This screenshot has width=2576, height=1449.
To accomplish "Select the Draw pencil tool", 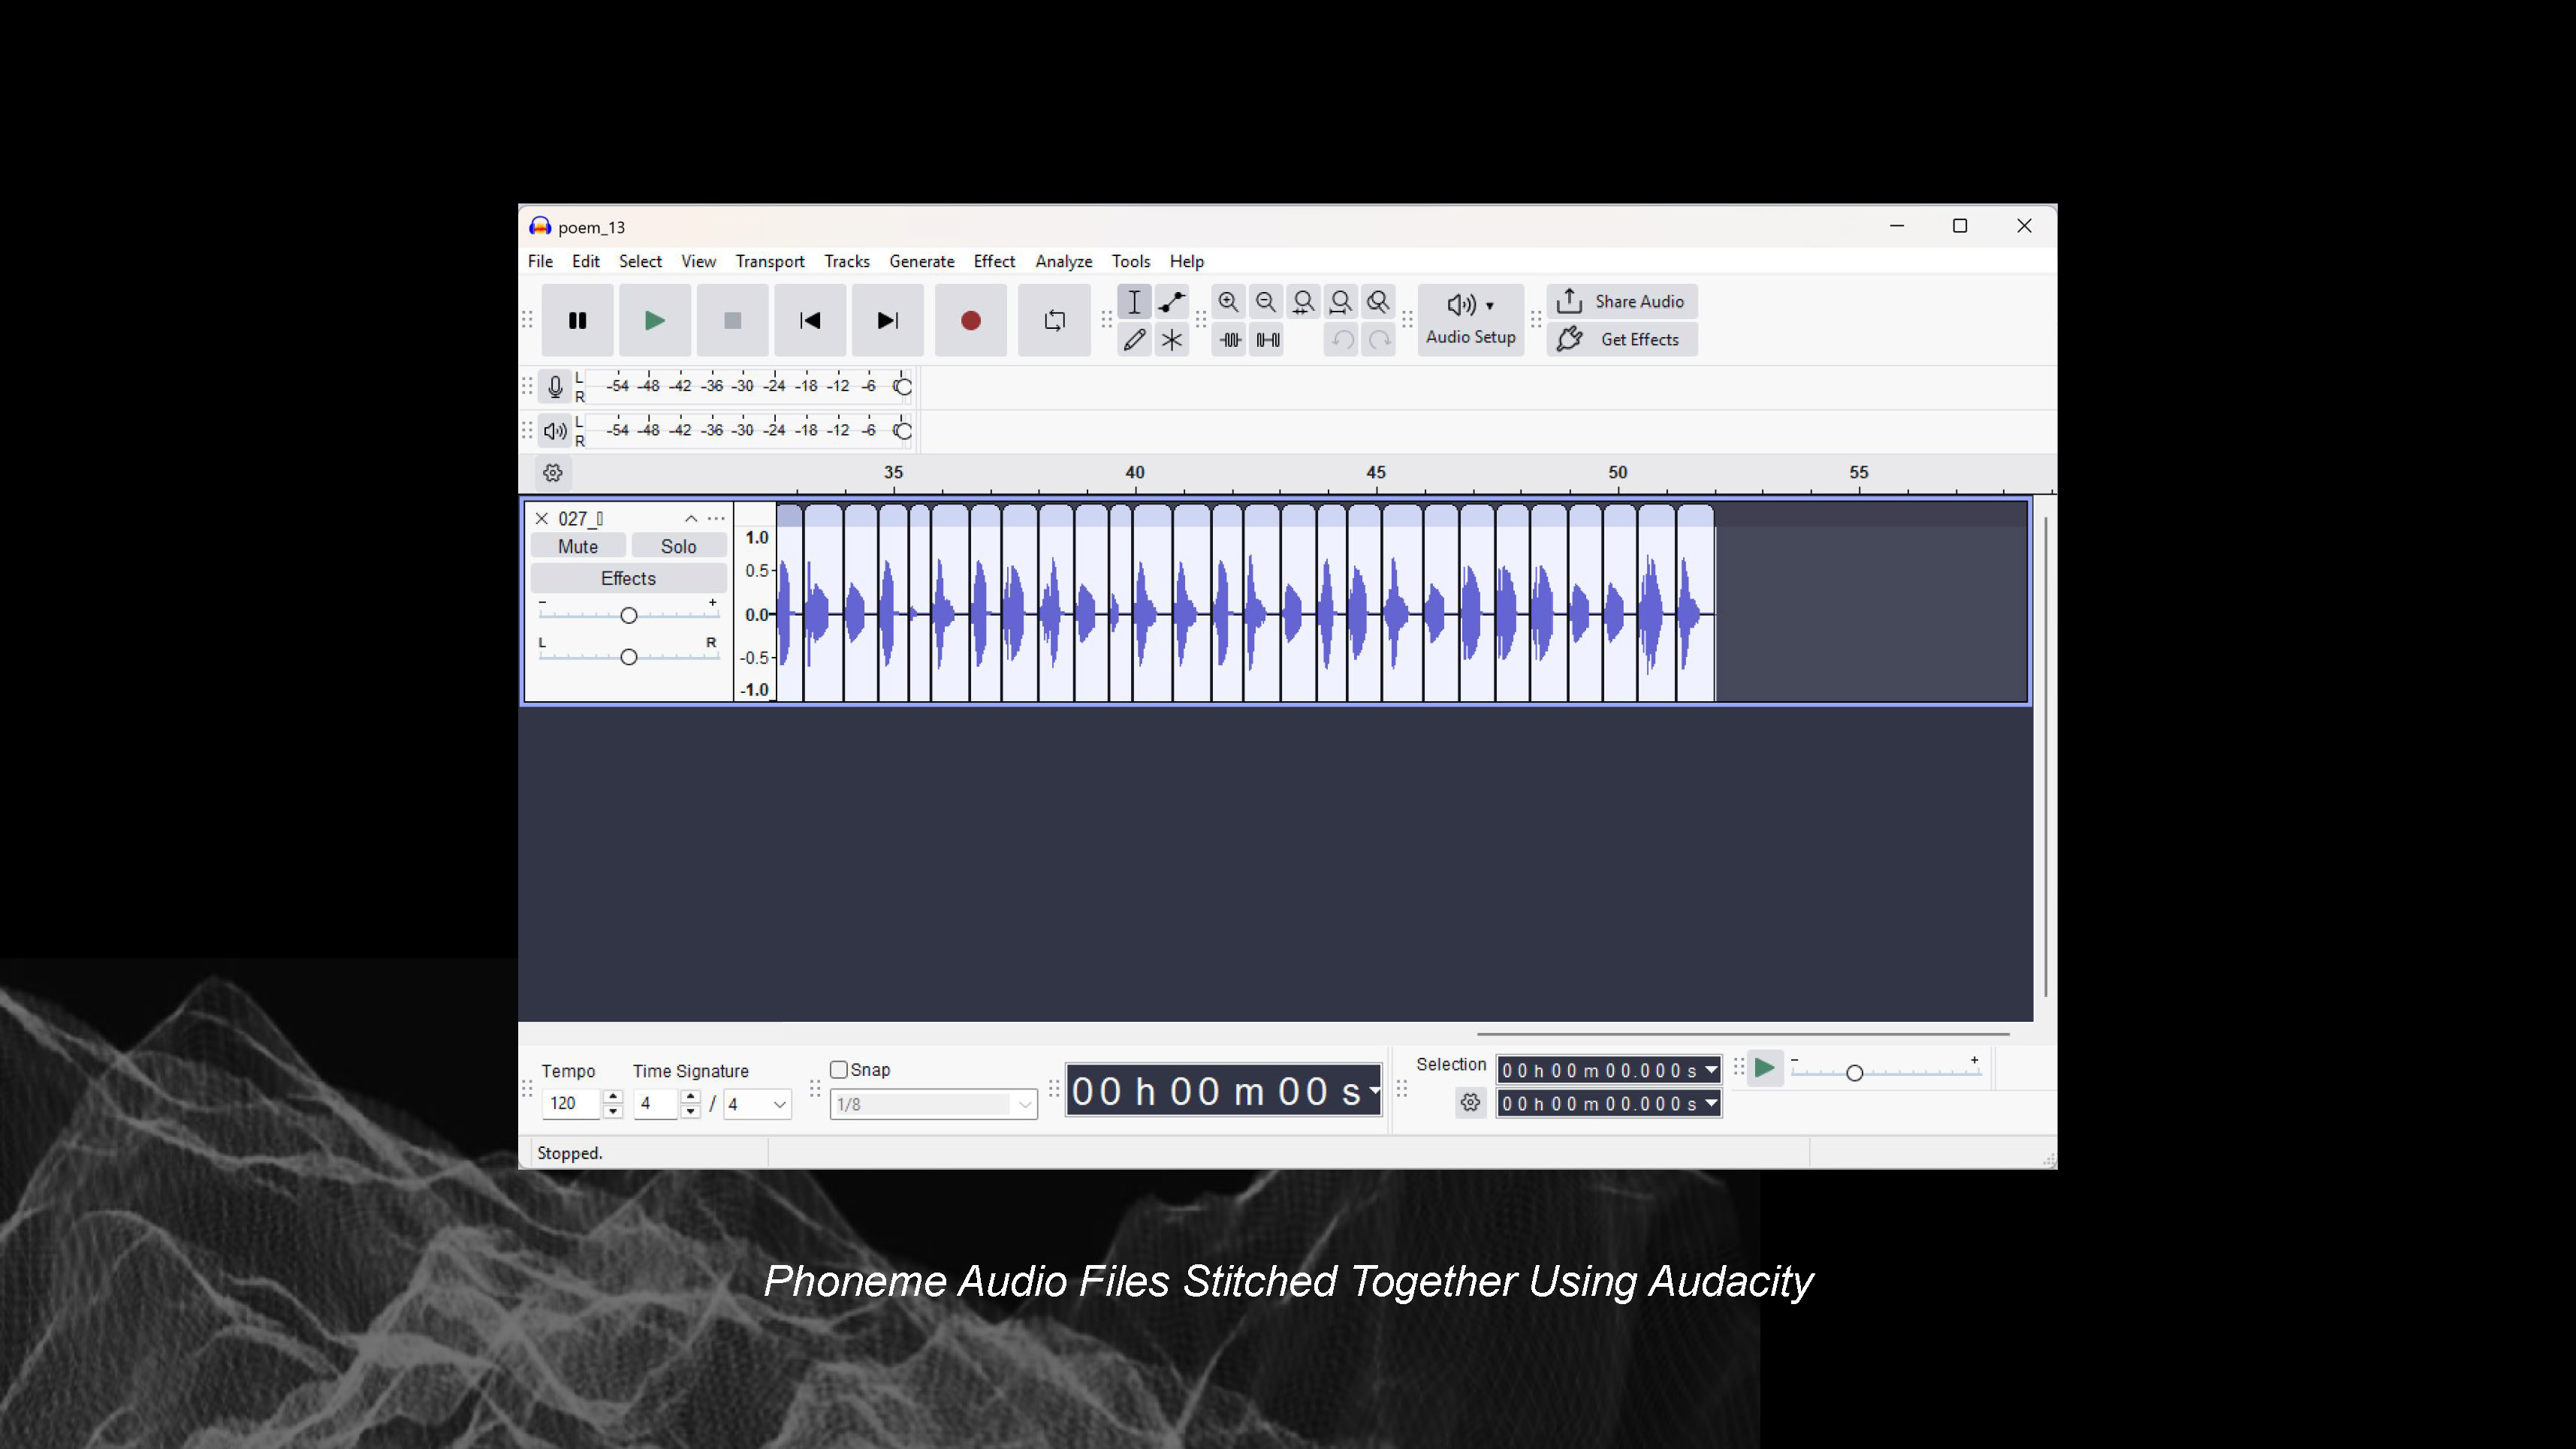I will click(1134, 340).
